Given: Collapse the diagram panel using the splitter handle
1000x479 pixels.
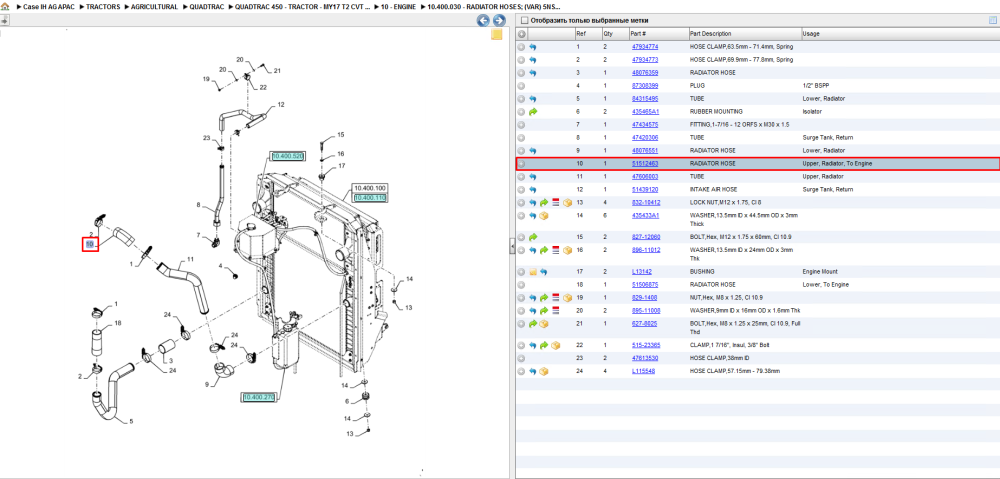Looking at the screenshot, I should click(x=511, y=247).
